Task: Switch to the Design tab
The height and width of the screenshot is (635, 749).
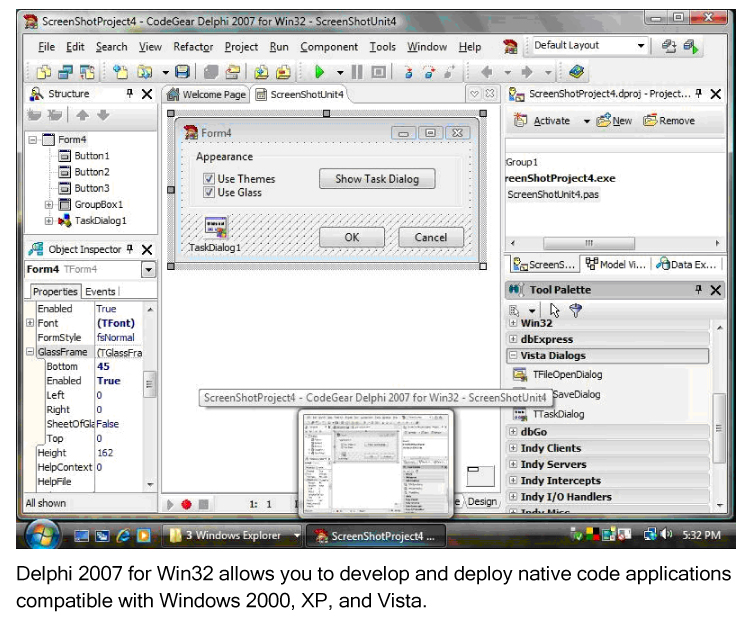Action: [x=482, y=501]
